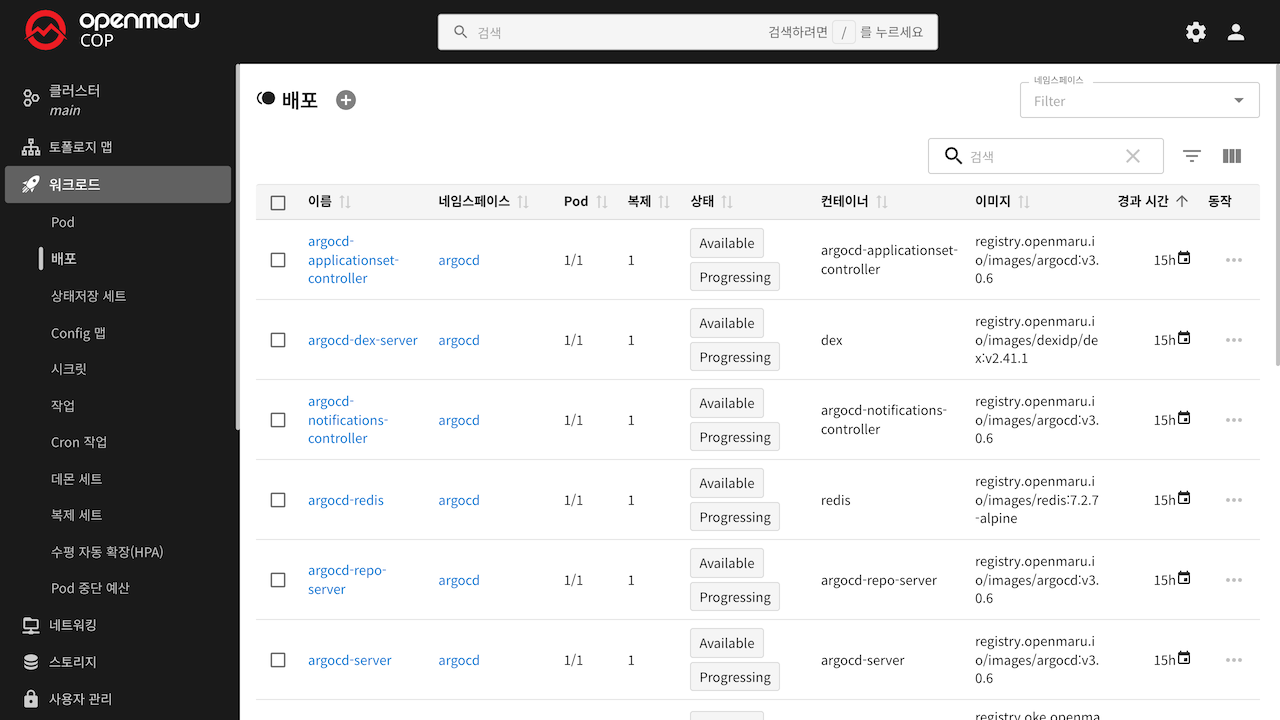Image resolution: width=1280 pixels, height=720 pixels.
Task: Open the column view selector icon
Action: (1232, 156)
